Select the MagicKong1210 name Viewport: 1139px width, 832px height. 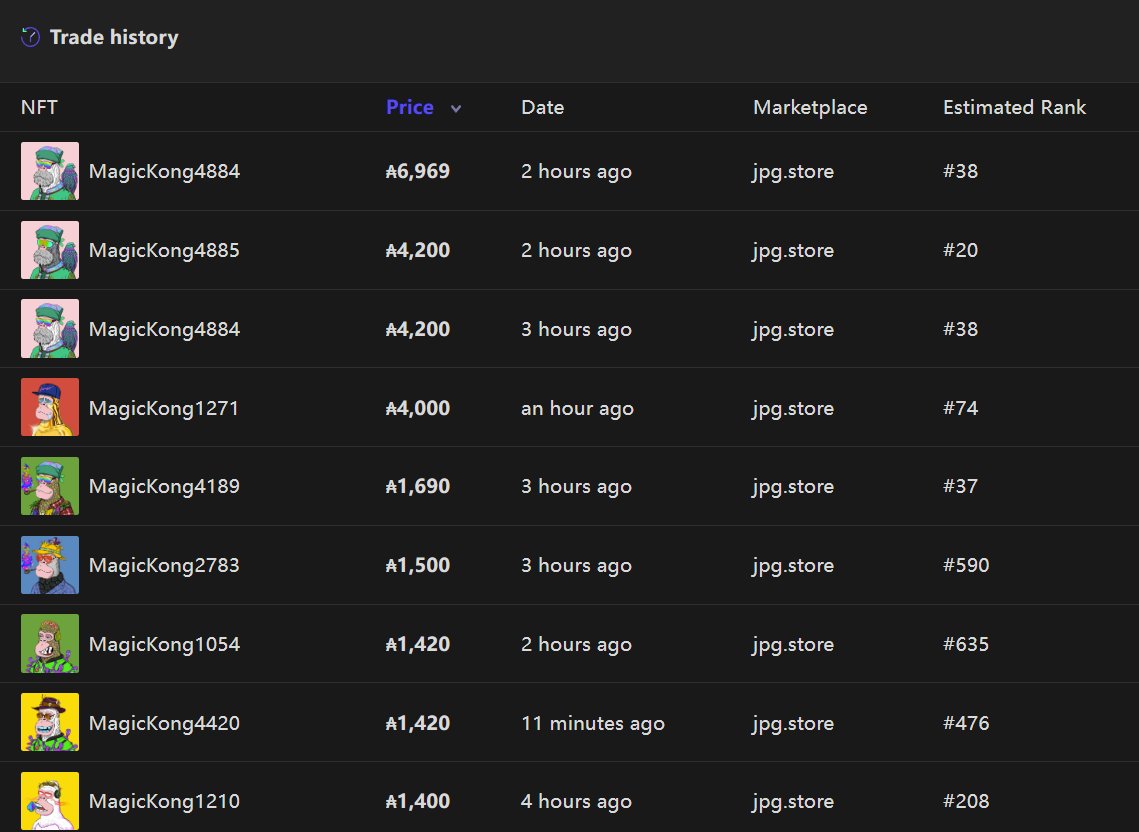tap(164, 801)
